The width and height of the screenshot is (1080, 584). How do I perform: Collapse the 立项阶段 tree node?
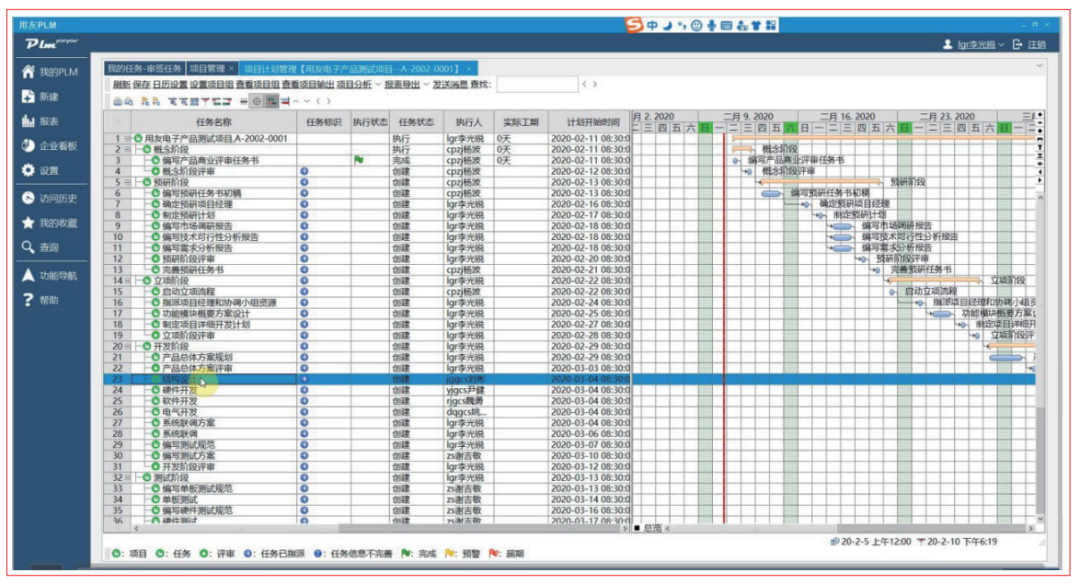point(128,281)
